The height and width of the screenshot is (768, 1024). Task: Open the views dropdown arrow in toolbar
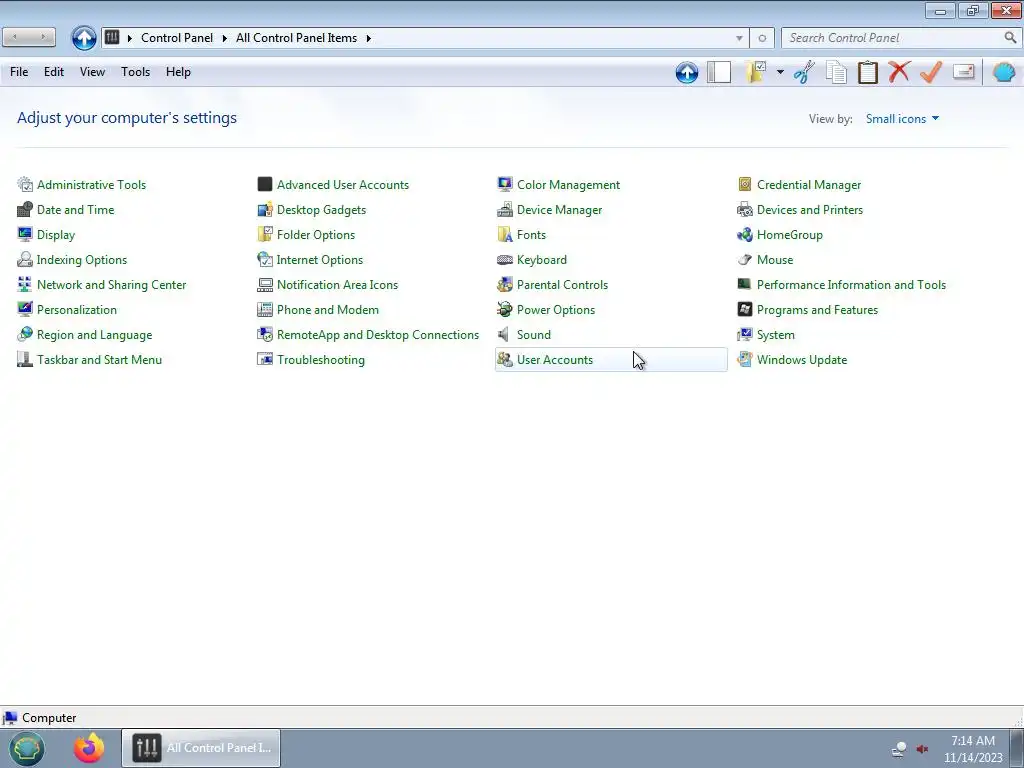(x=780, y=72)
